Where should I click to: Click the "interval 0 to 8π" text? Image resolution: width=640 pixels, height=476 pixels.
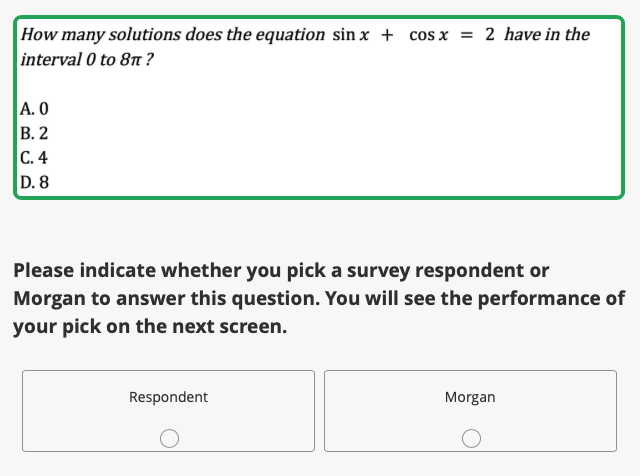[86, 59]
